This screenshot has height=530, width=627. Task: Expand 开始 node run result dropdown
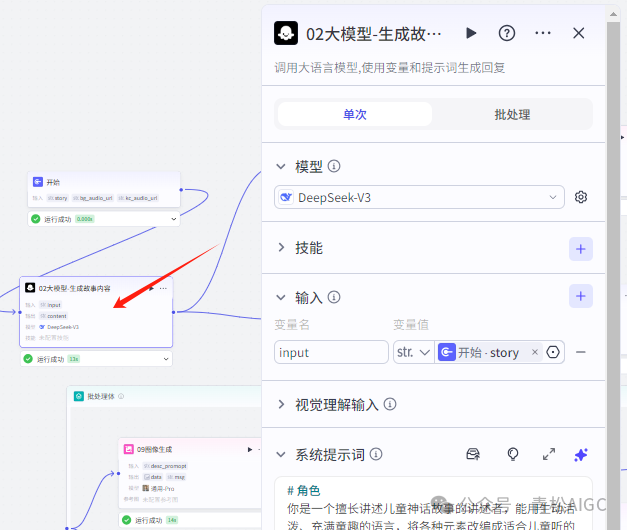coord(174,219)
